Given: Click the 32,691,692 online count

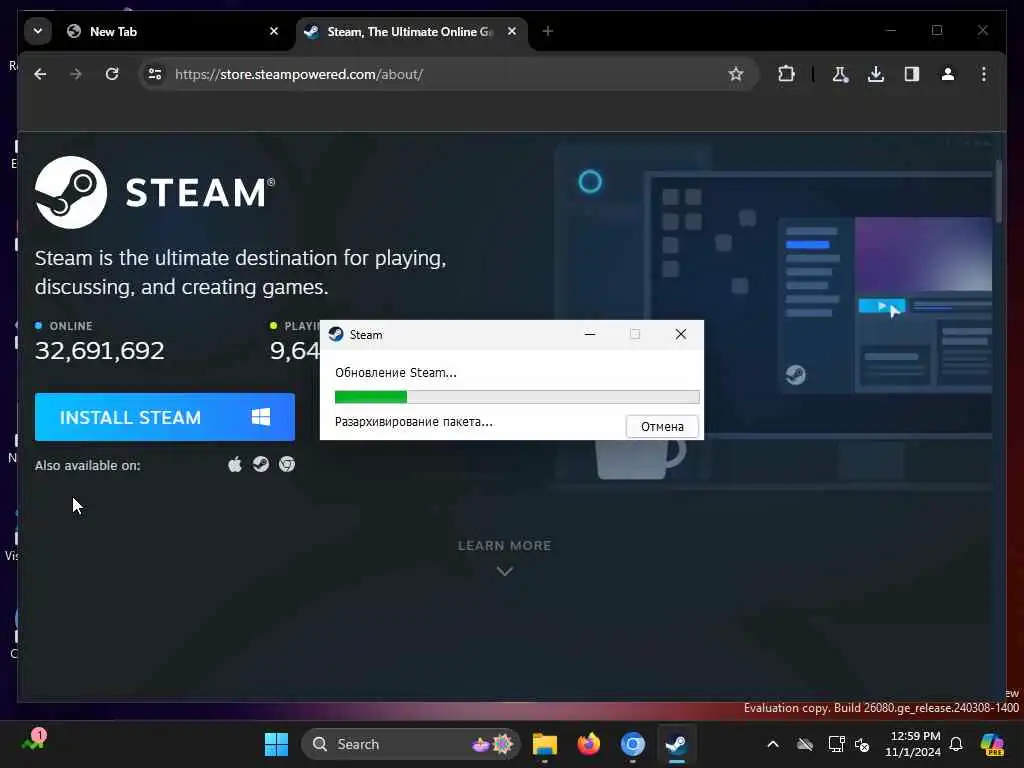Looking at the screenshot, I should (x=99, y=351).
